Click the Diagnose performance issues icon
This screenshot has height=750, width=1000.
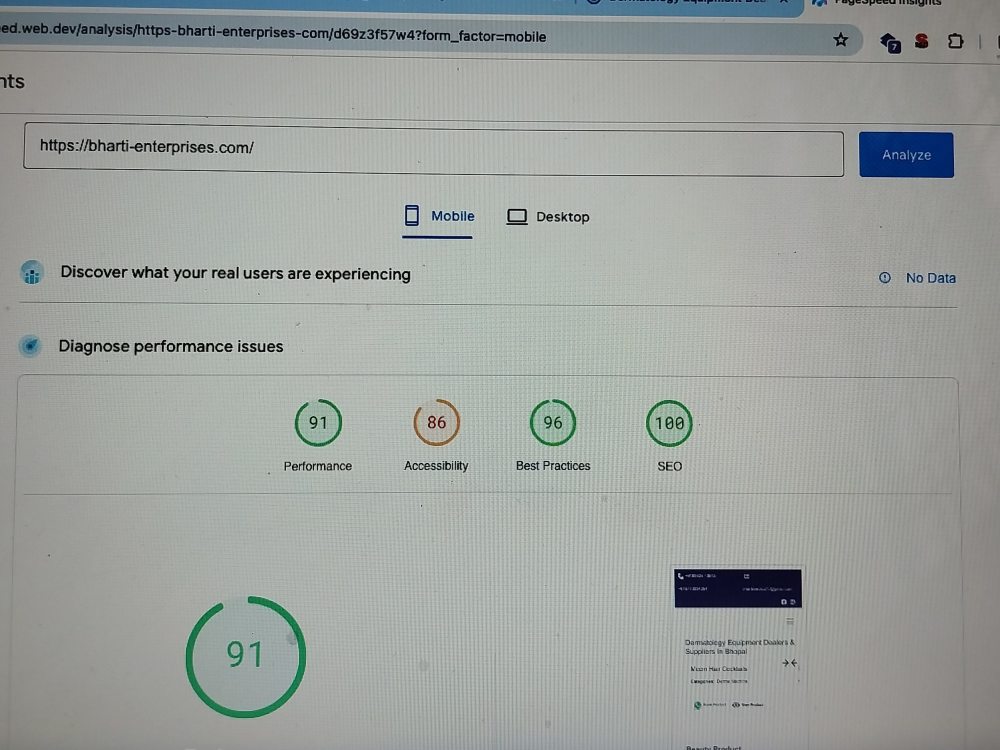pos(31,346)
